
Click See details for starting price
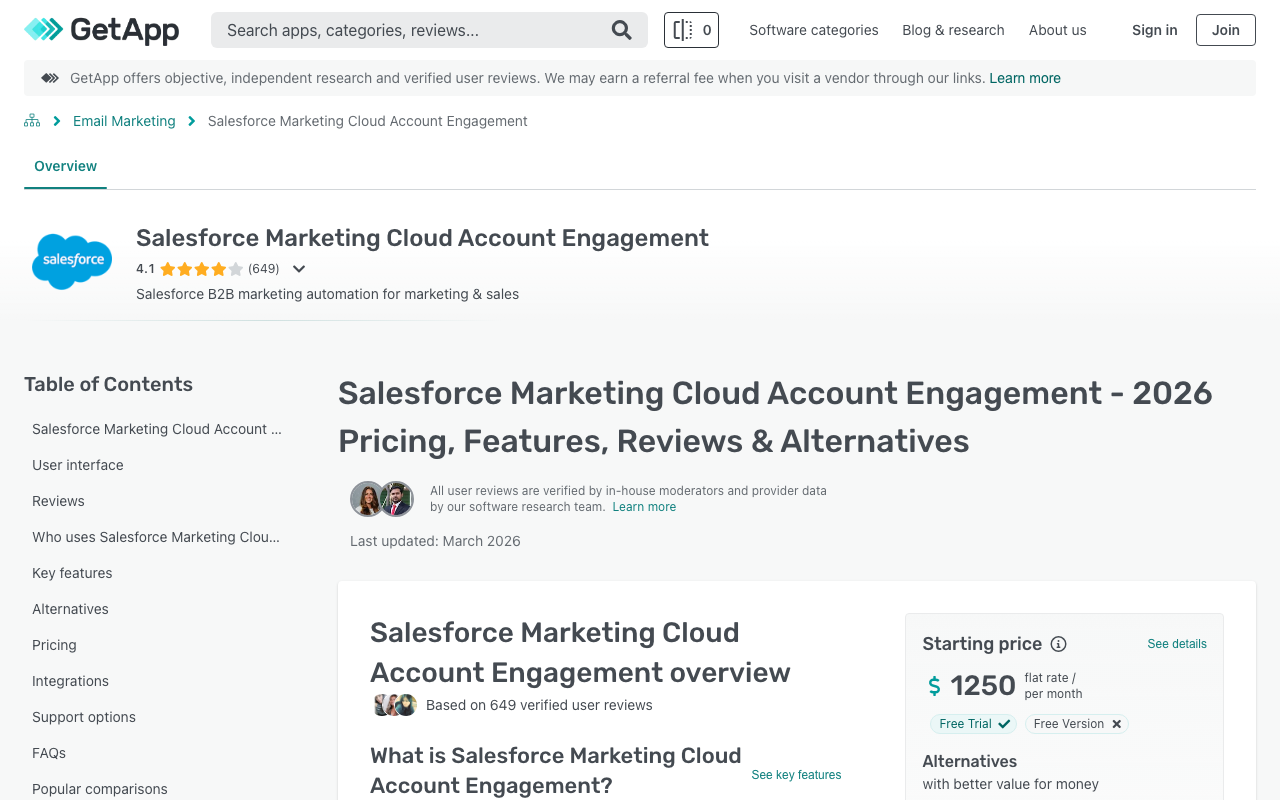[1177, 644]
